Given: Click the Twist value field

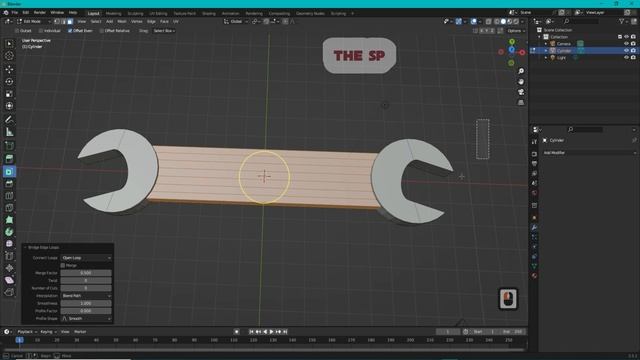Looking at the screenshot, I should click(86, 280).
